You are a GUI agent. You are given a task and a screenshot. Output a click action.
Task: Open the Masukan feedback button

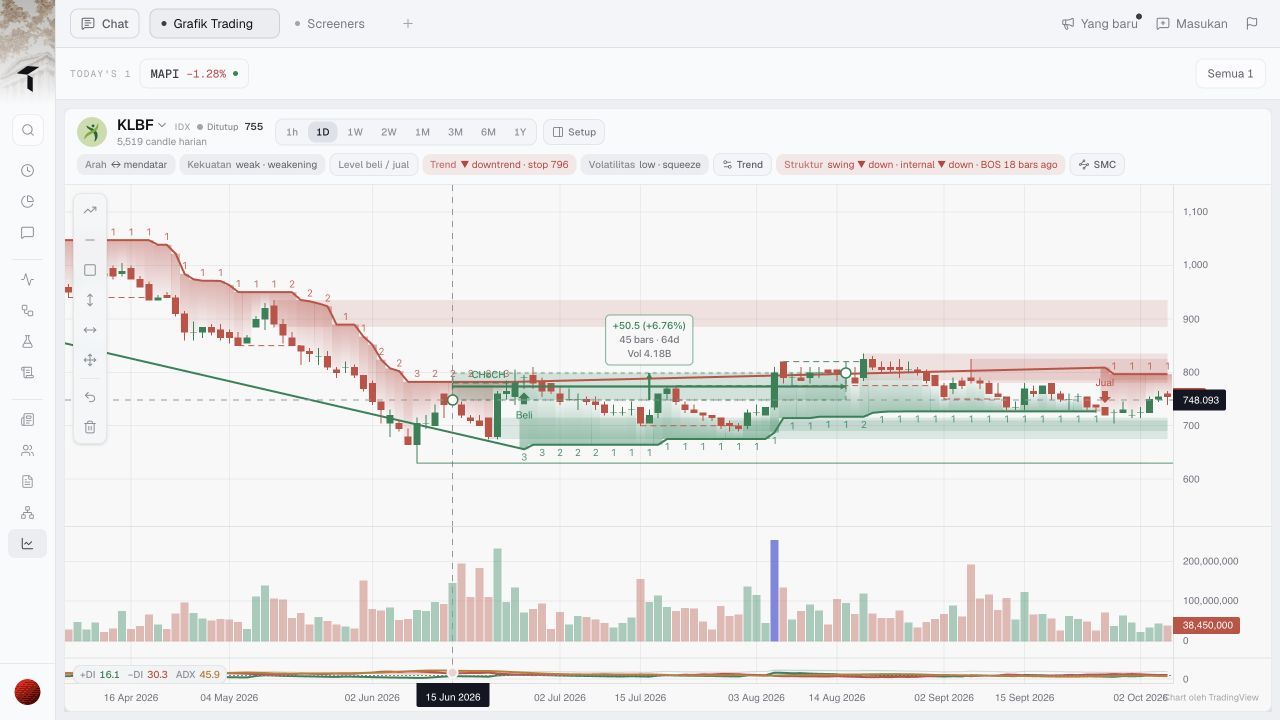pyautogui.click(x=1192, y=23)
